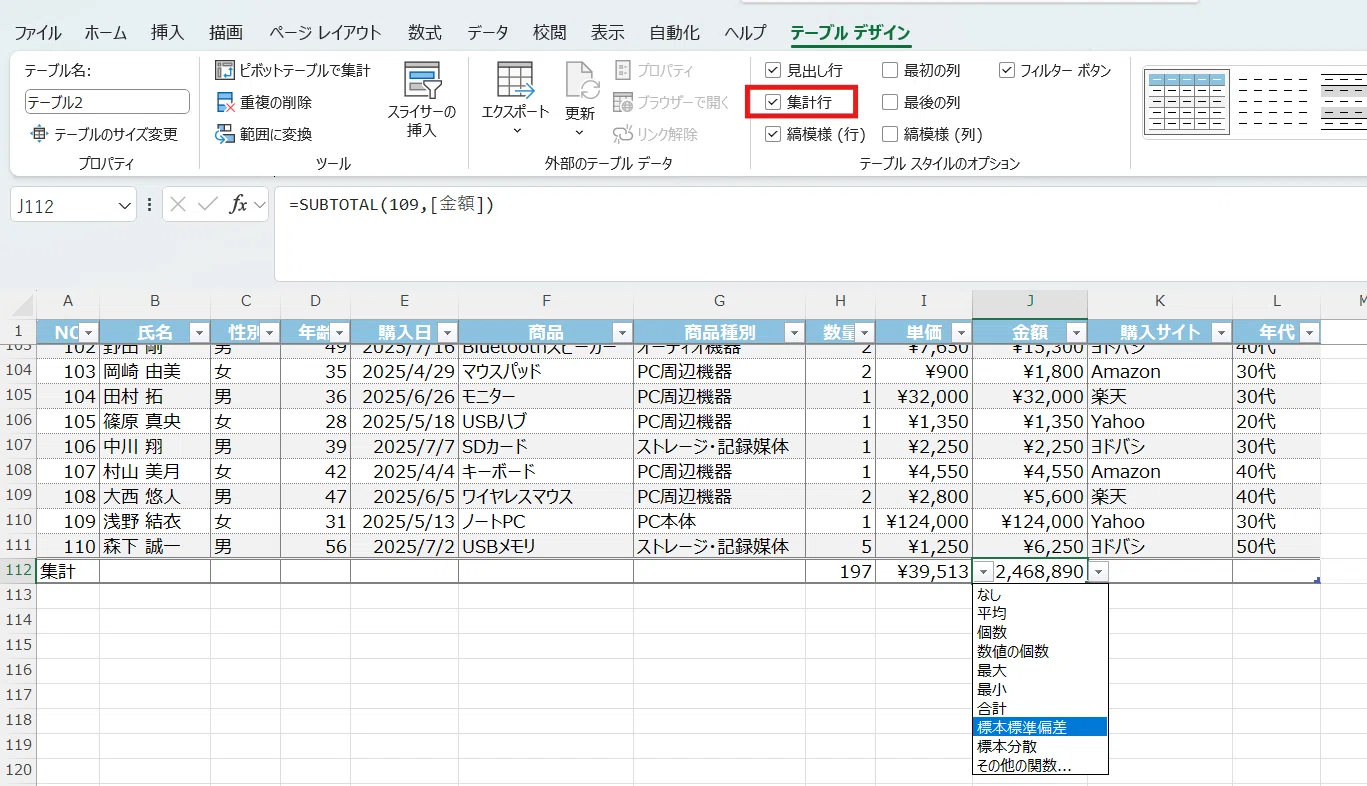Switch to the ホーム tab

(x=106, y=33)
